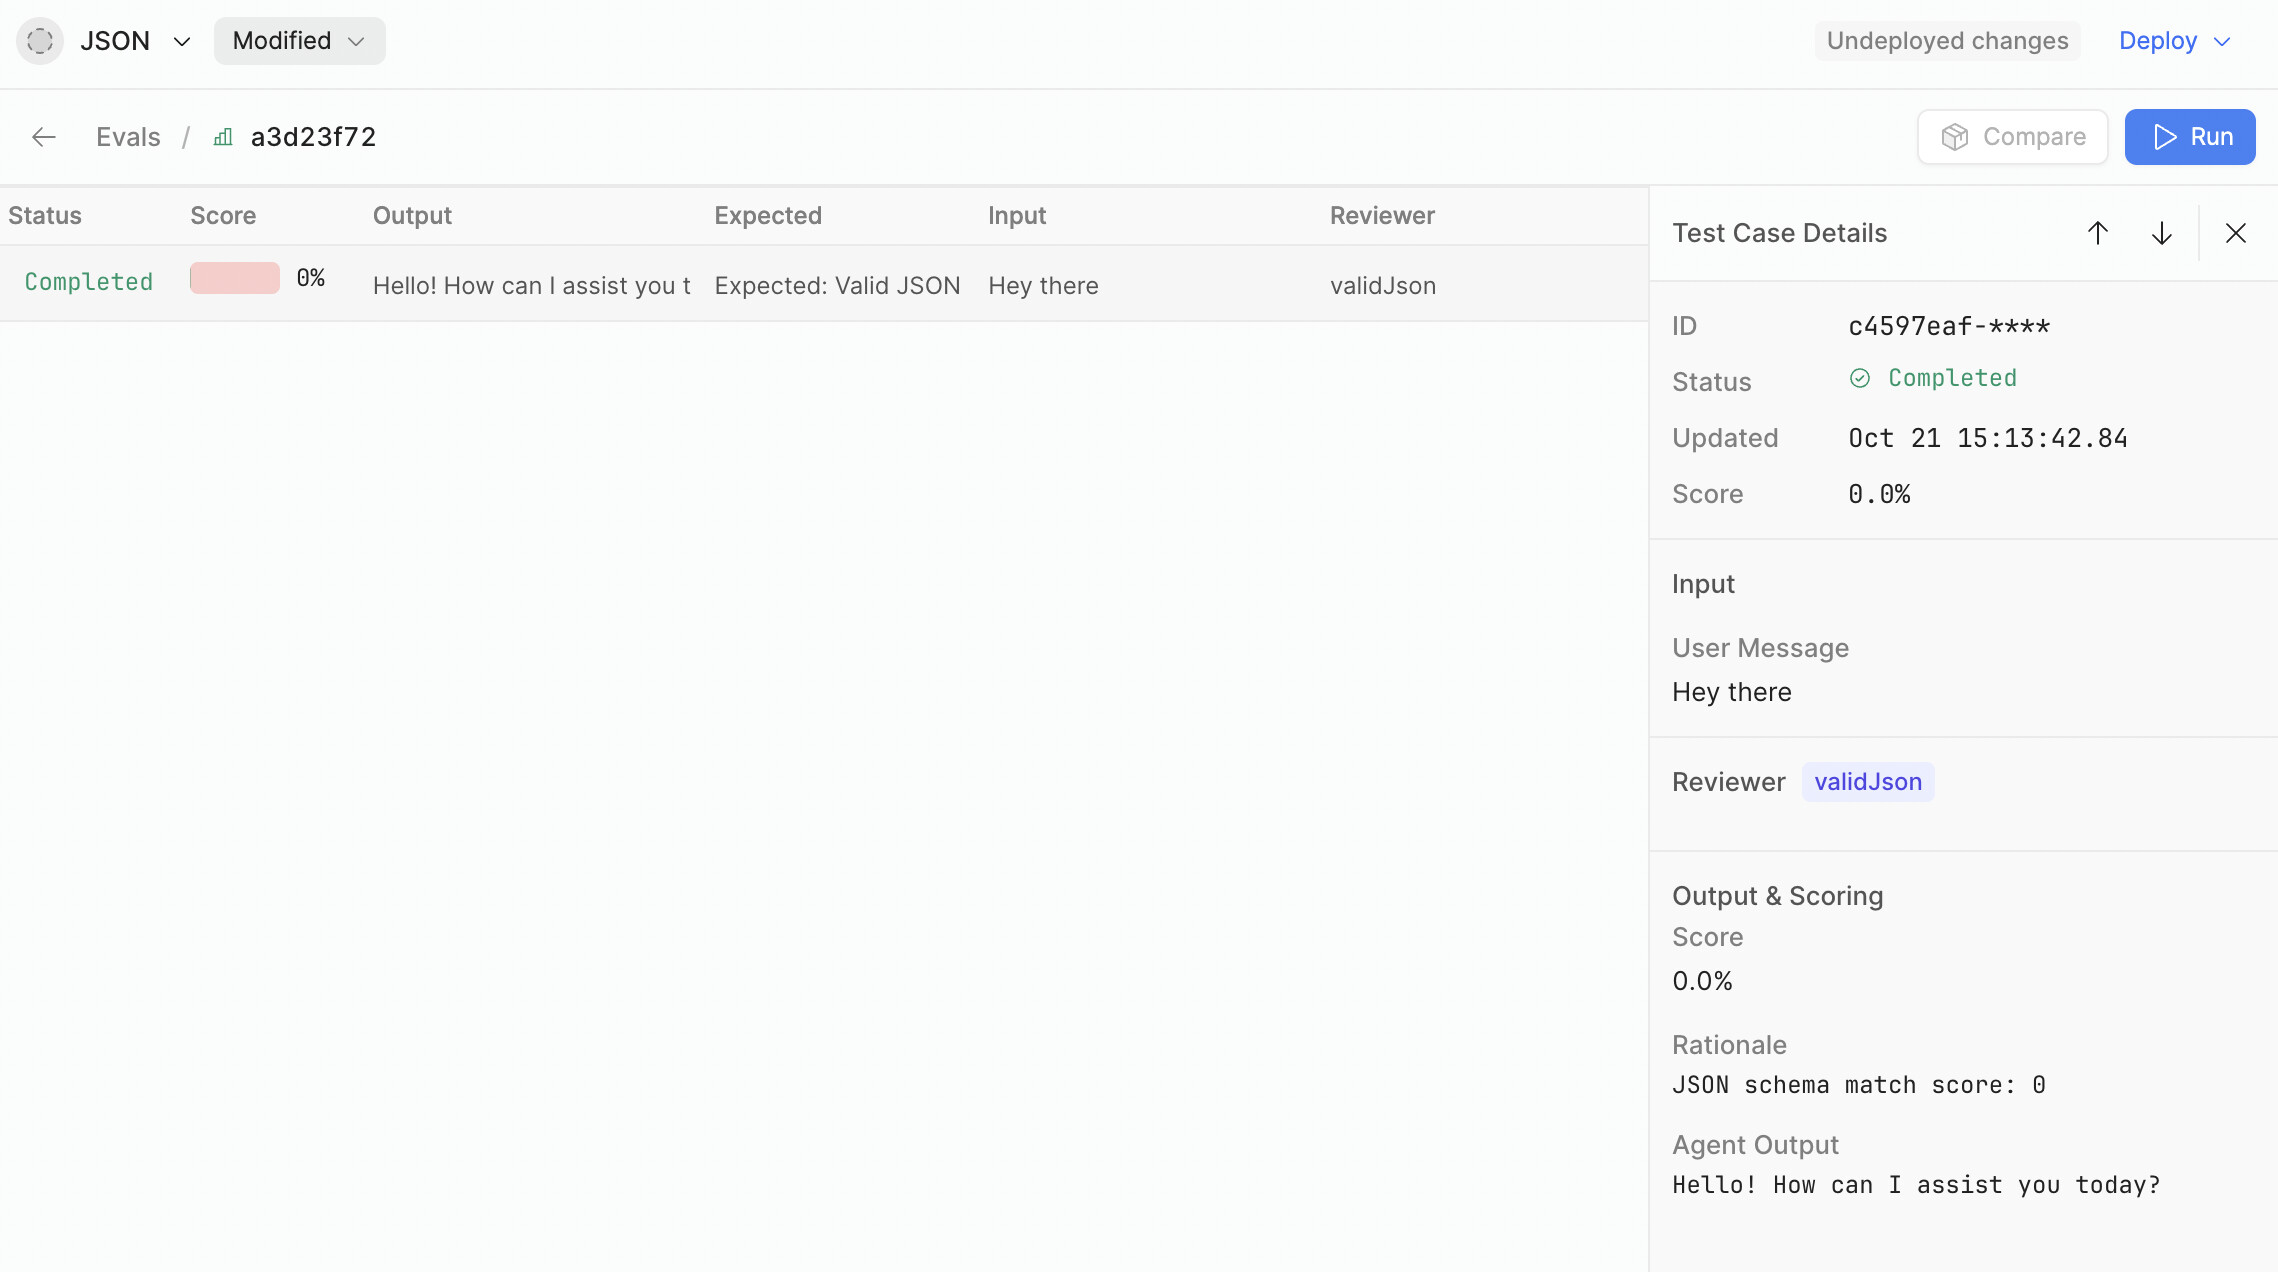2278x1272 pixels.
Task: Click the bar chart icon next to a3d23f72
Action: click(223, 137)
